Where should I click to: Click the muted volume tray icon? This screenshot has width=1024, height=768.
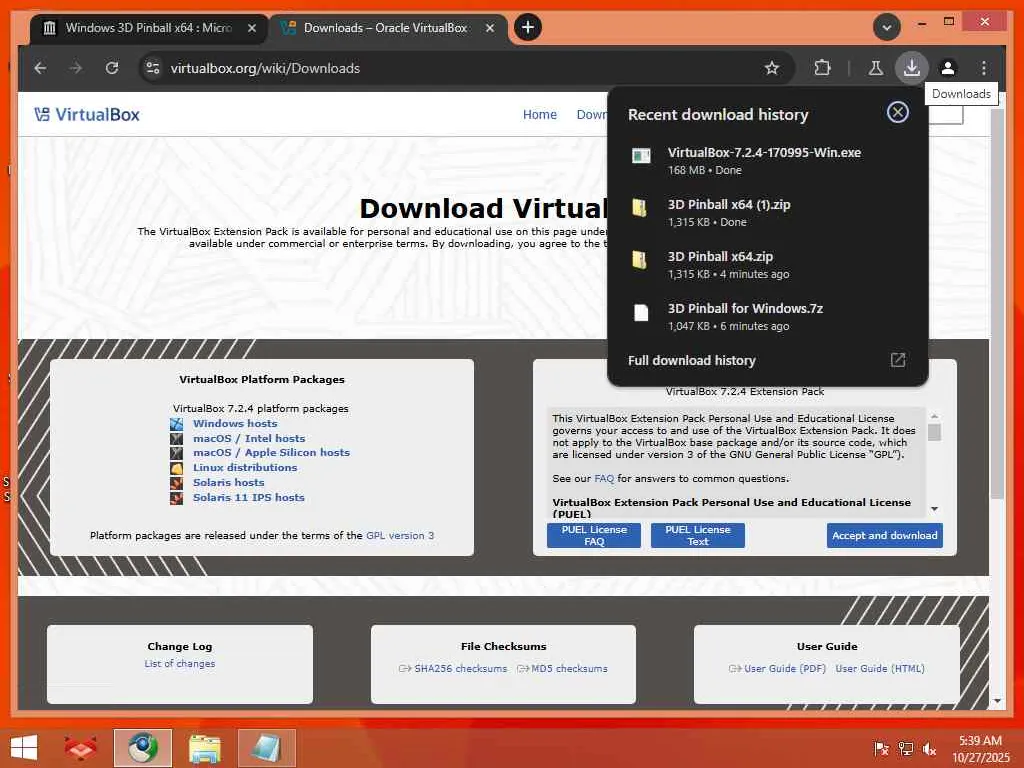point(929,749)
